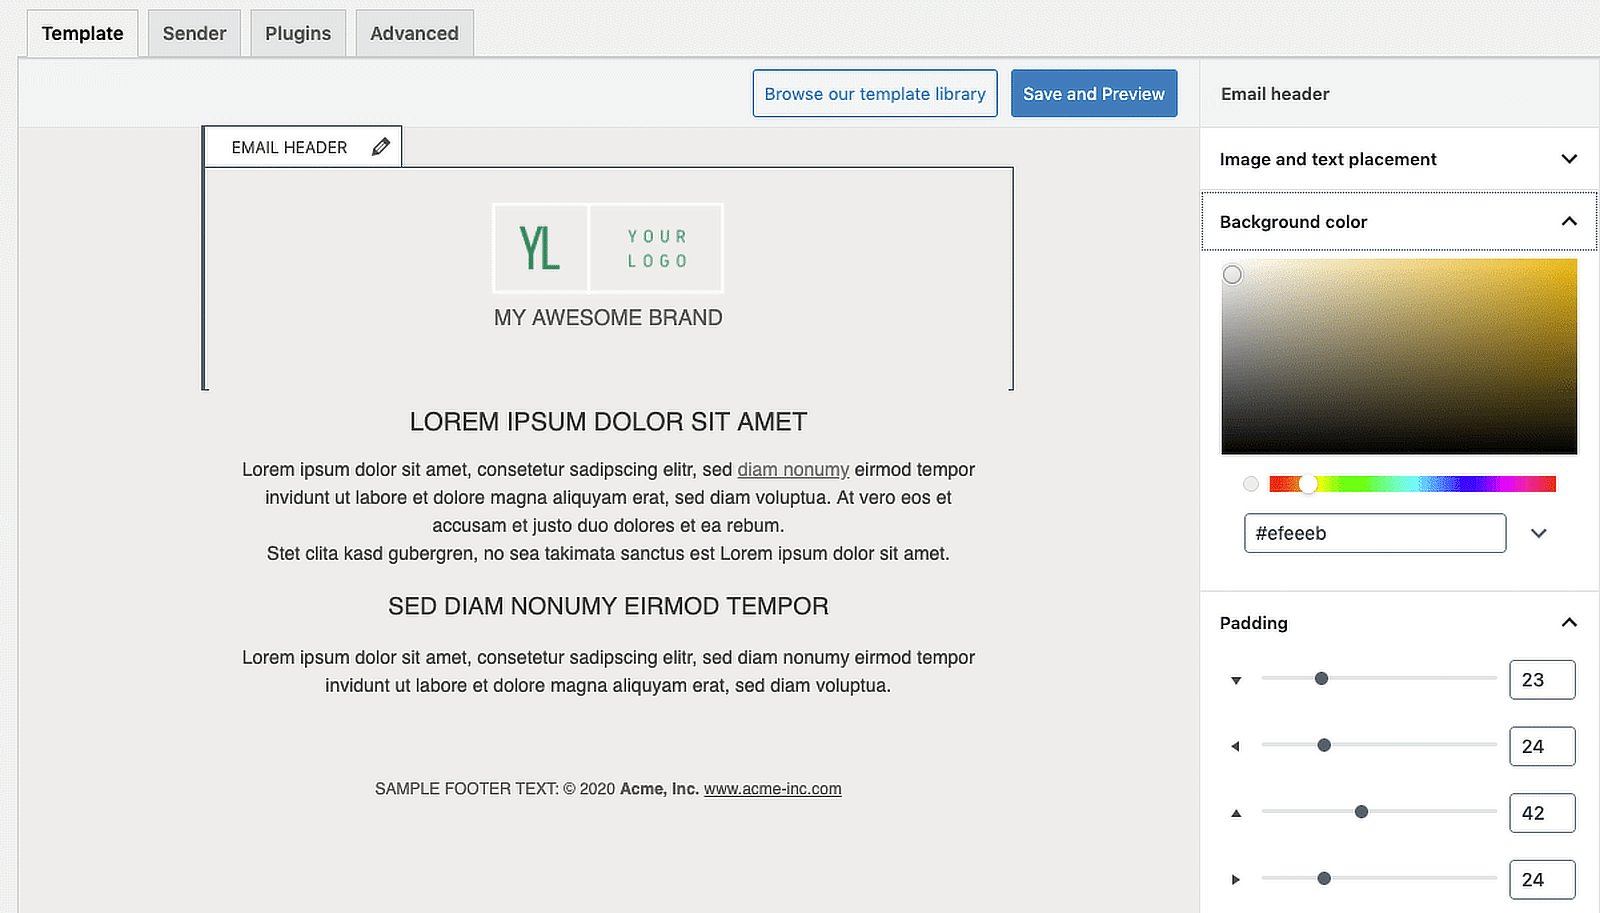This screenshot has width=1600, height=913.
Task: Click Browse our template library
Action: (874, 93)
